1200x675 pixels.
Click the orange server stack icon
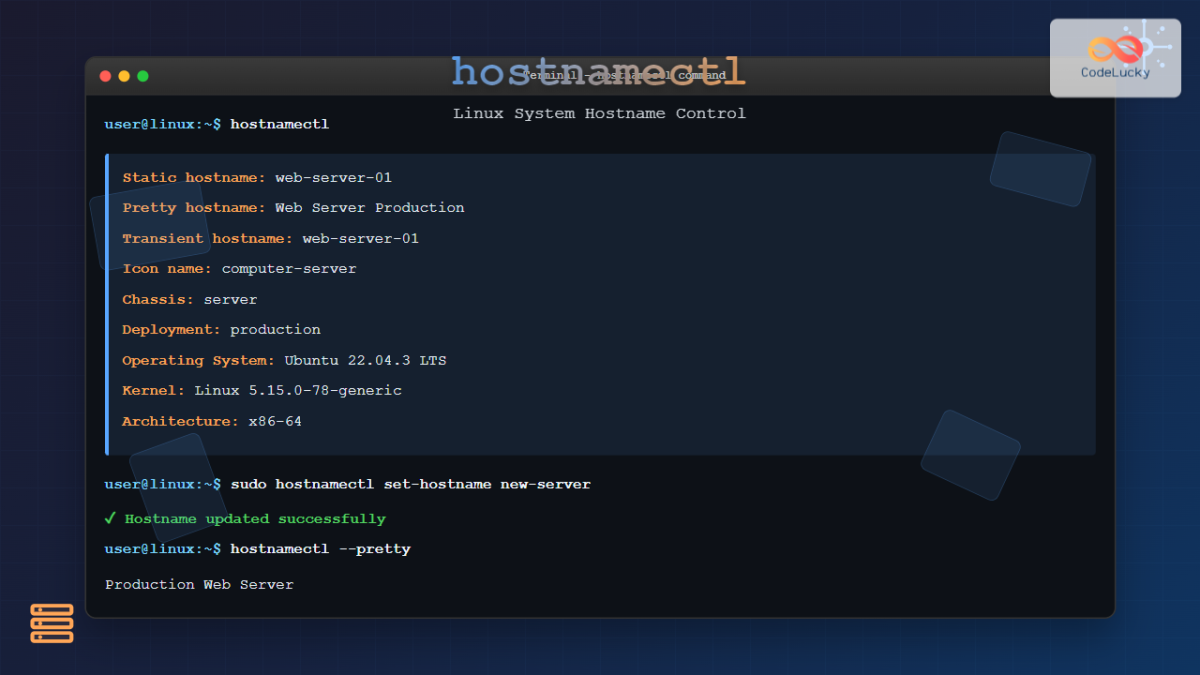[x=51, y=623]
